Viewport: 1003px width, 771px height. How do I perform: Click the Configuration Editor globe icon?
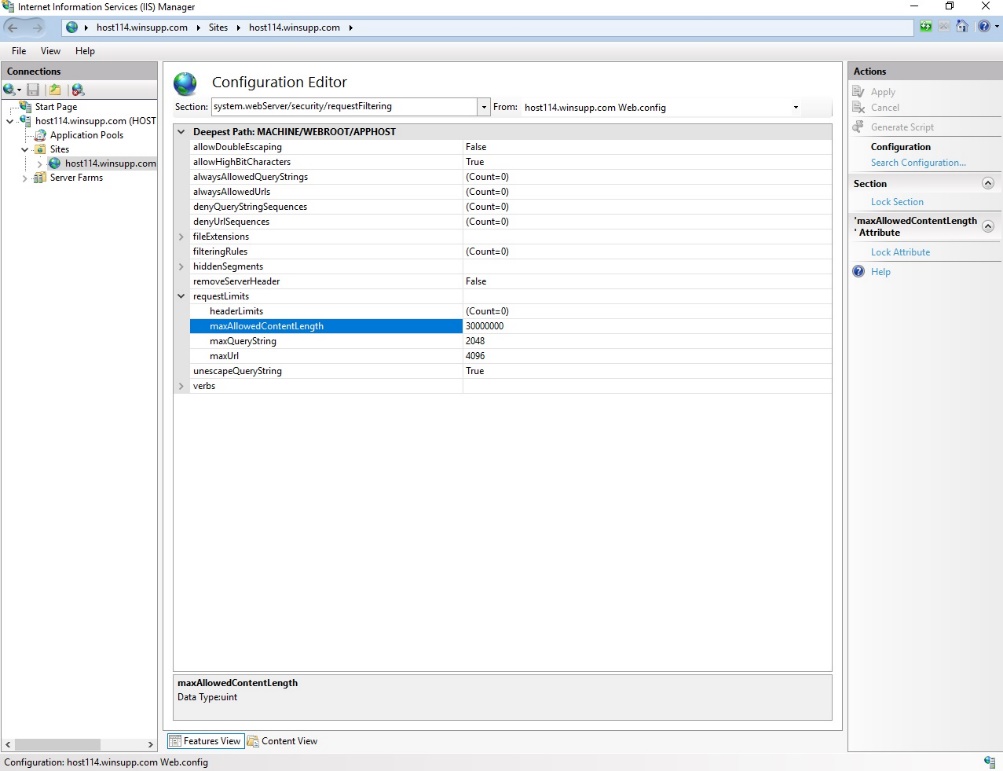(186, 84)
